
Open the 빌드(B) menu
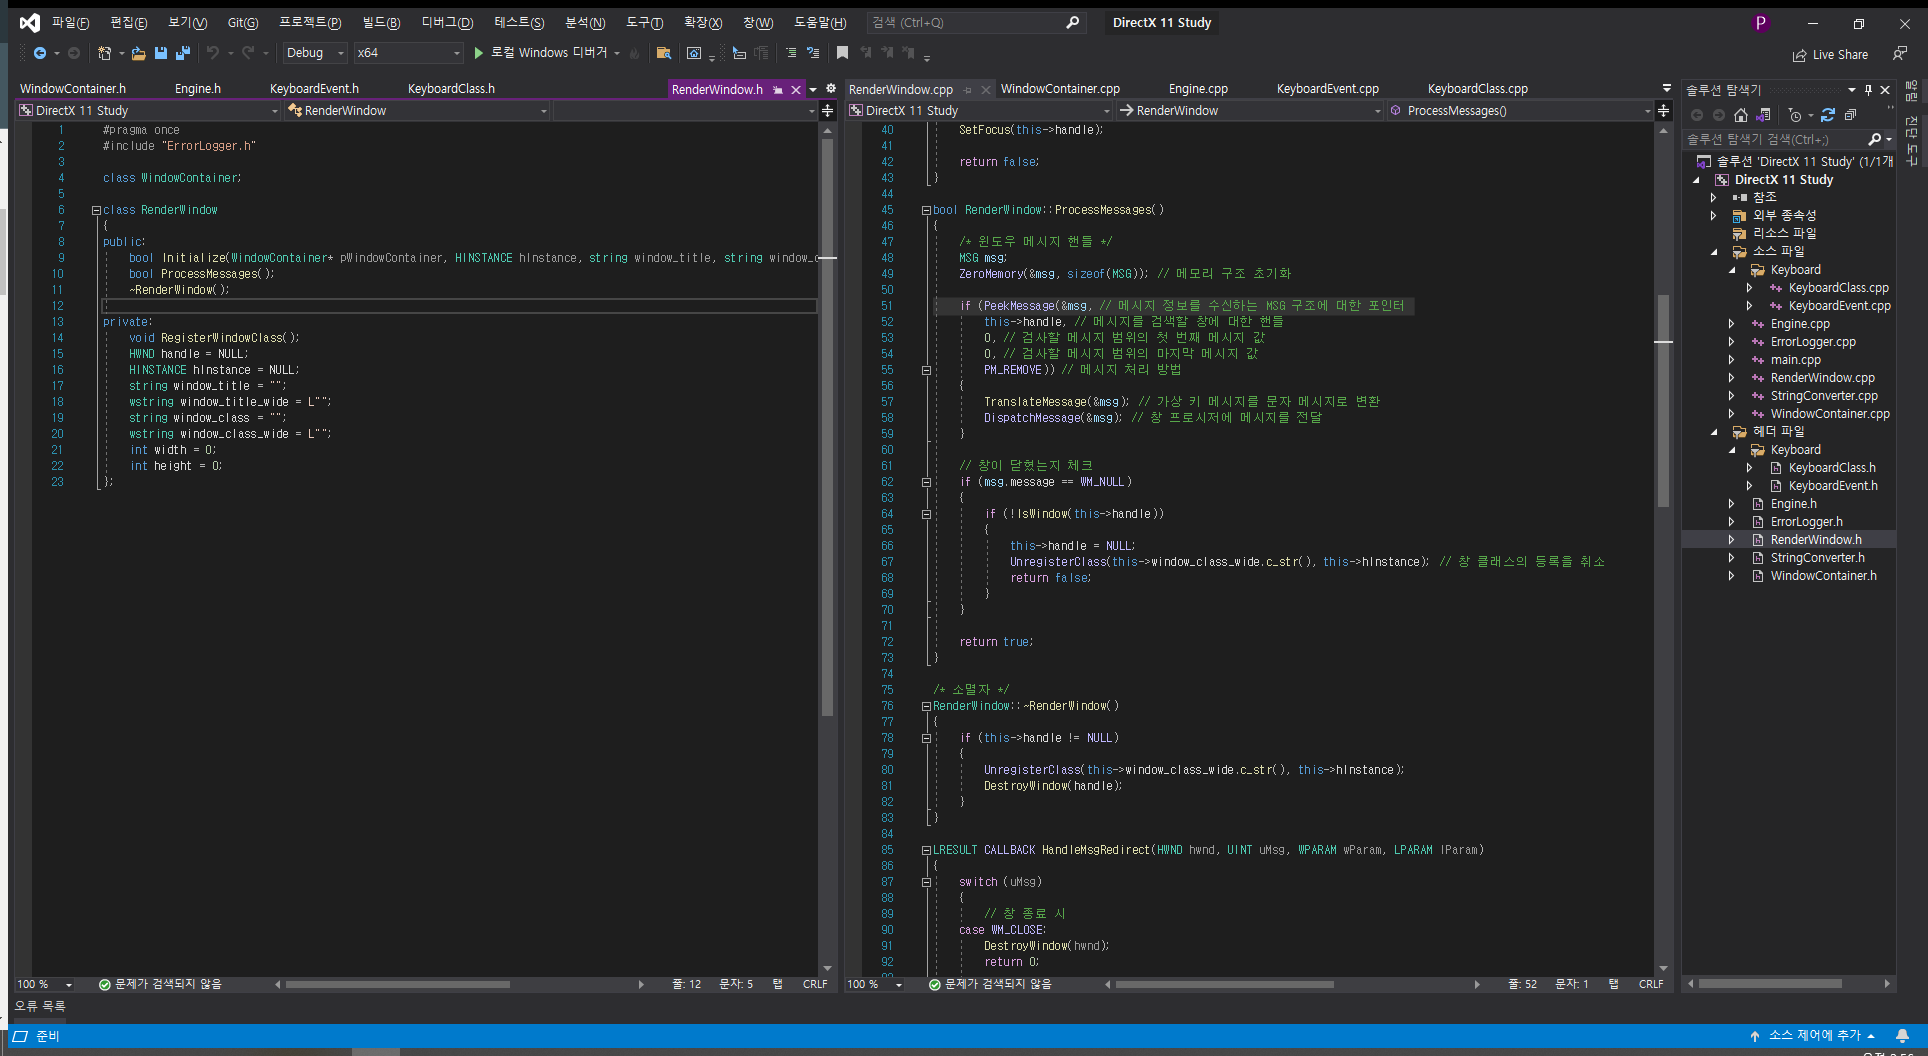tap(381, 22)
